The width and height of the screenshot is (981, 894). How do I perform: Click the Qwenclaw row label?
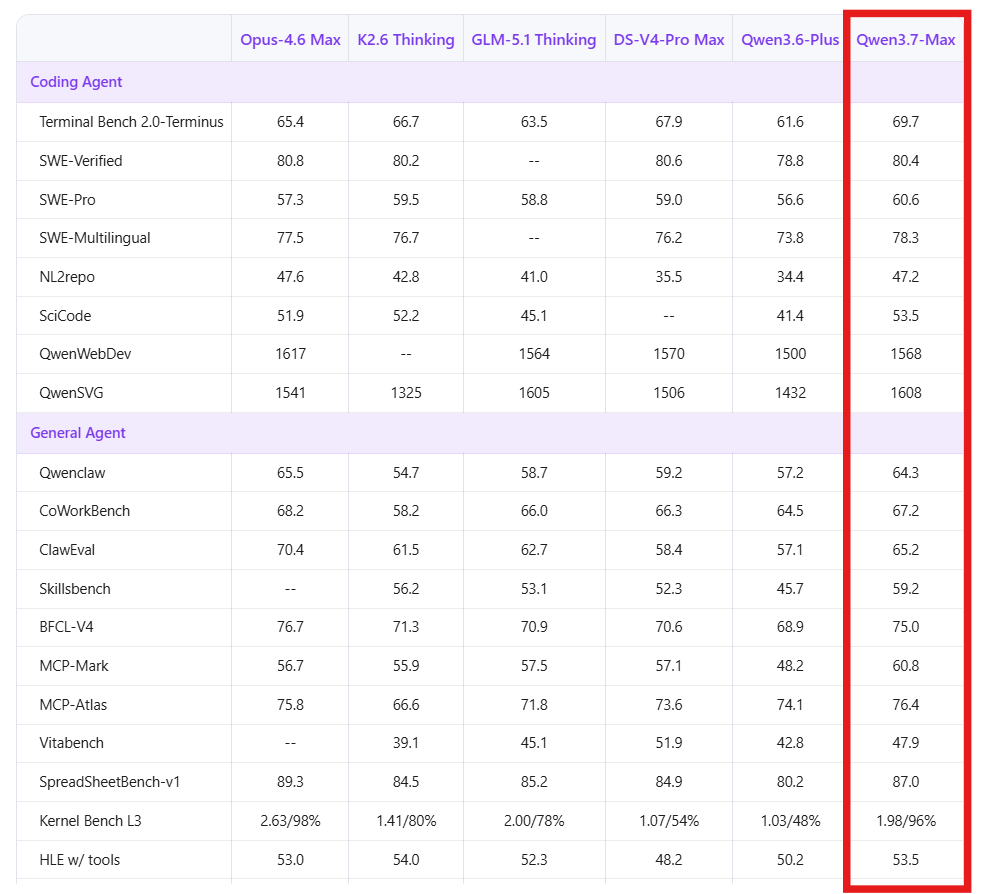(72, 472)
